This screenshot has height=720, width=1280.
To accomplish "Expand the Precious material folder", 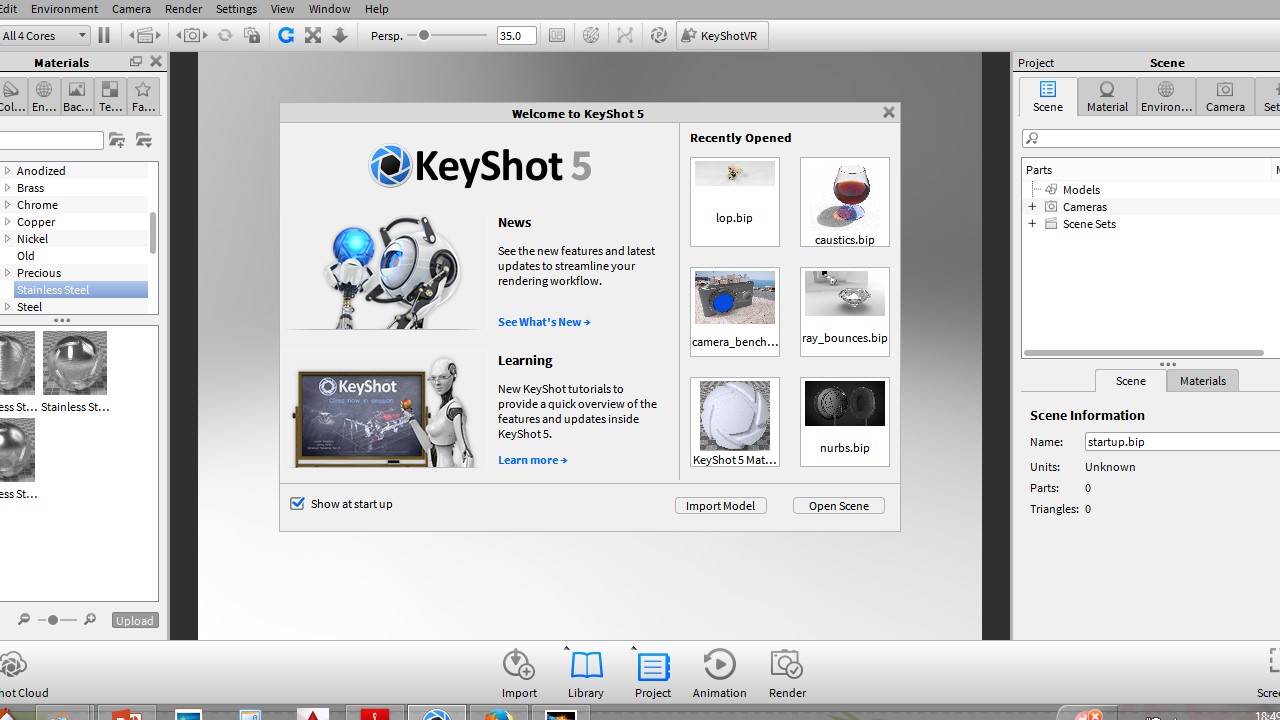I will (x=8, y=273).
